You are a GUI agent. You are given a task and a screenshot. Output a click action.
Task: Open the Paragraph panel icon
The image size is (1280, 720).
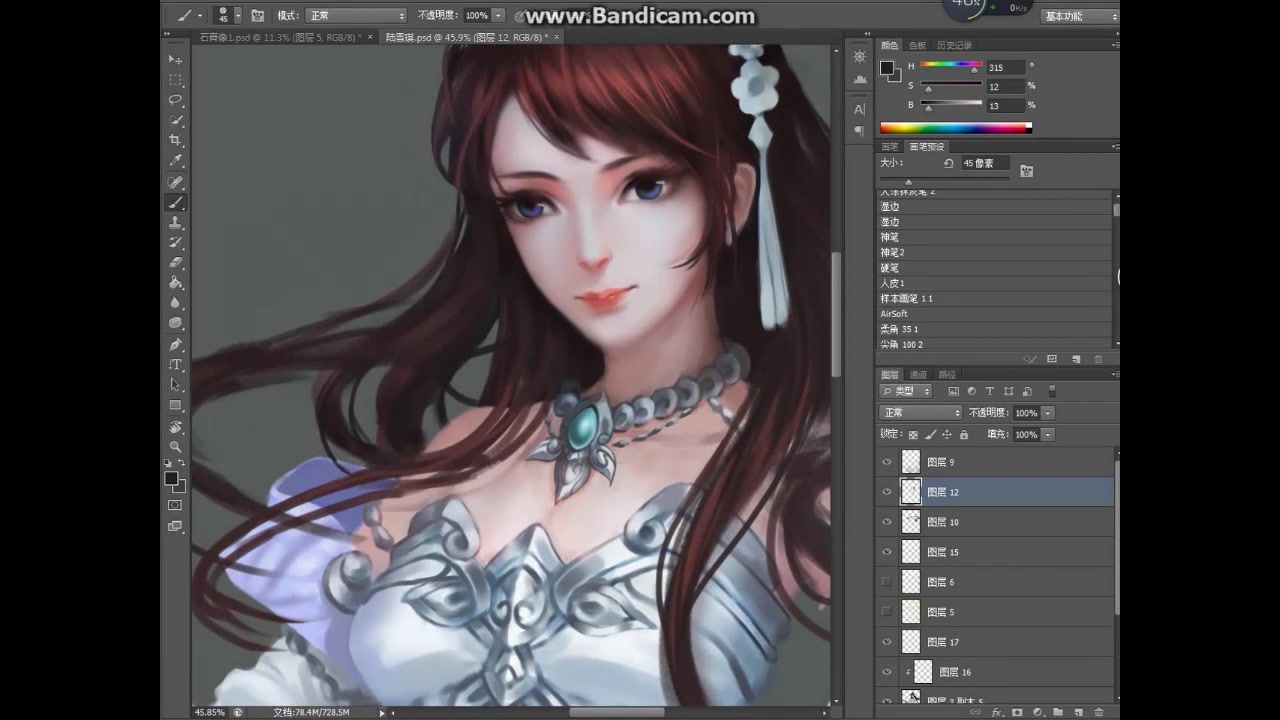pyautogui.click(x=859, y=131)
